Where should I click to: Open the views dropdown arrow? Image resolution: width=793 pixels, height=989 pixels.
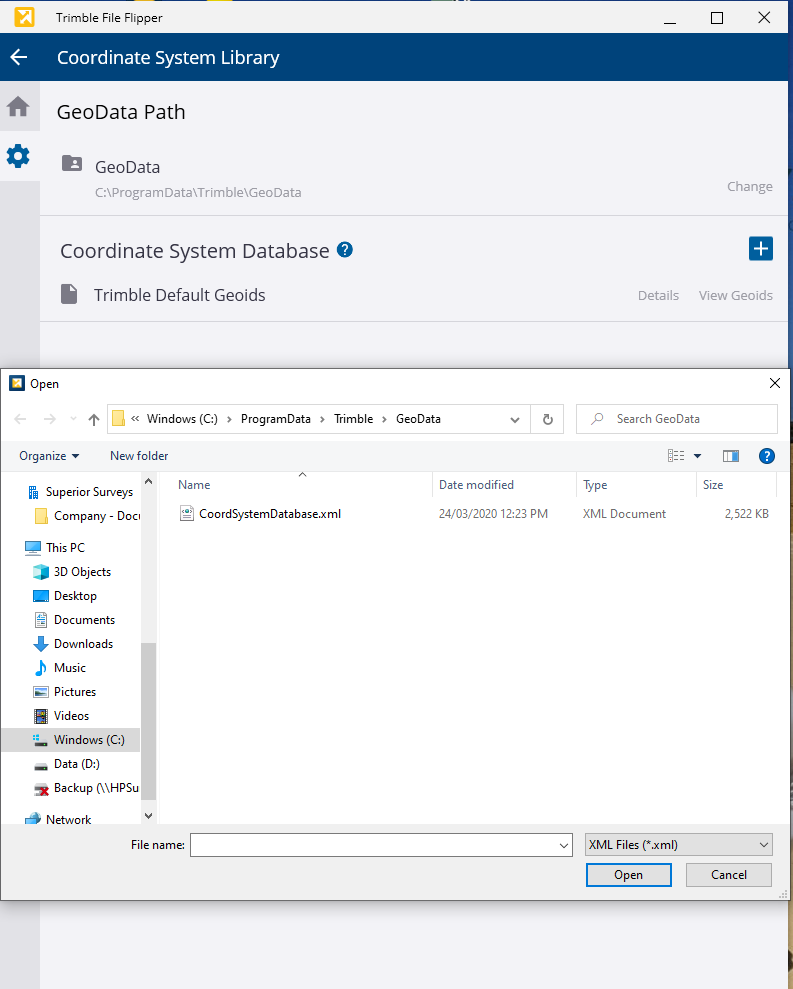[x=695, y=456]
